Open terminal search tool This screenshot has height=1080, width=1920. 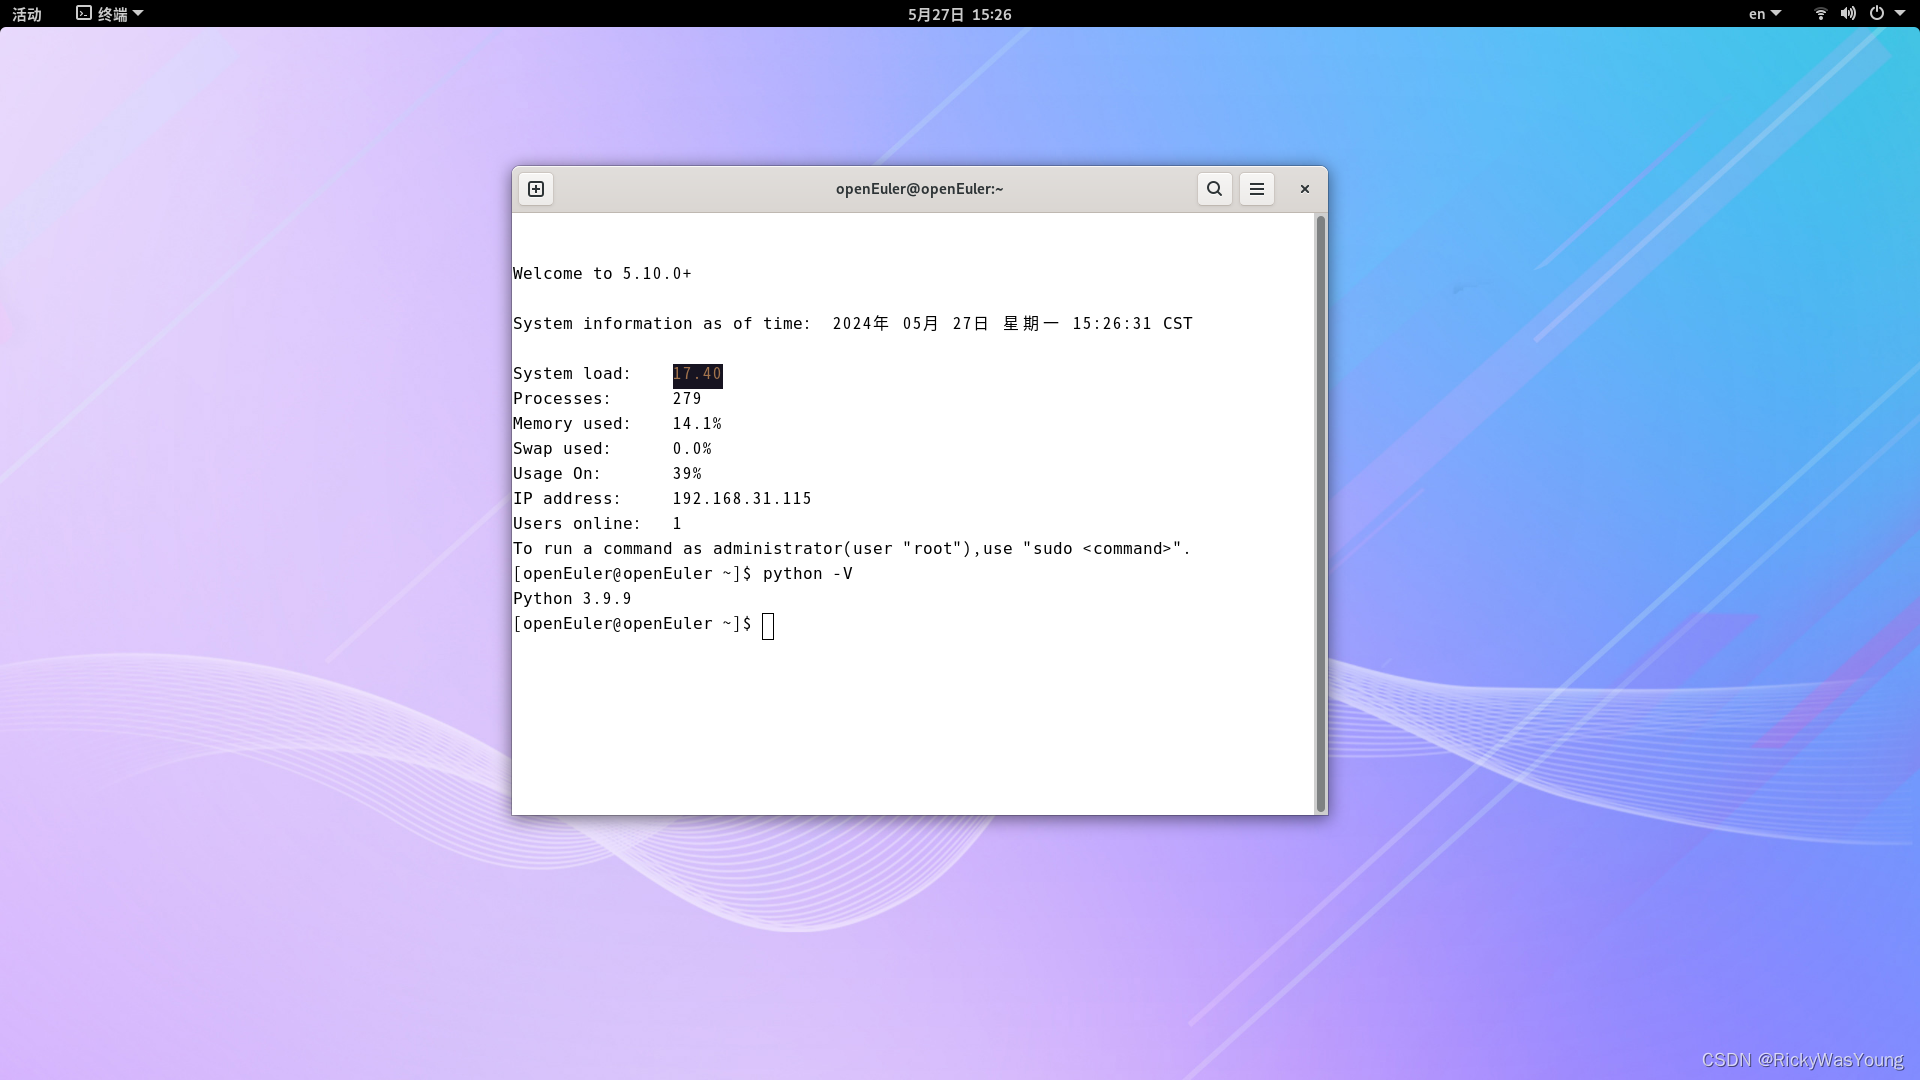(x=1214, y=189)
